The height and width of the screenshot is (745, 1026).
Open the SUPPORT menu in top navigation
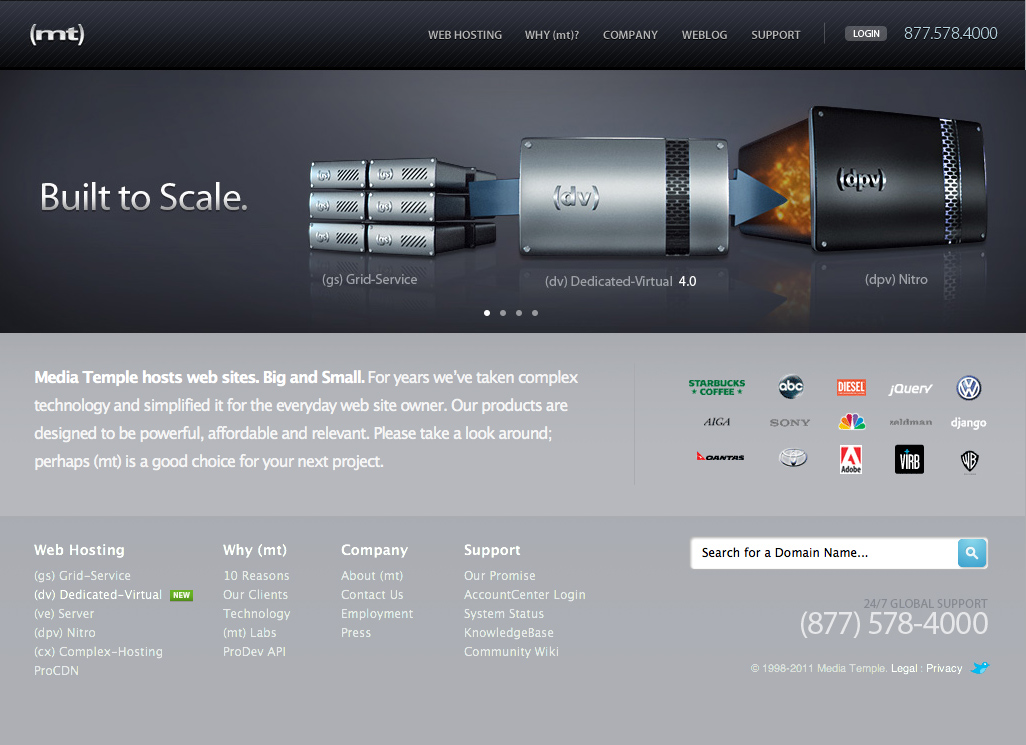click(x=776, y=35)
